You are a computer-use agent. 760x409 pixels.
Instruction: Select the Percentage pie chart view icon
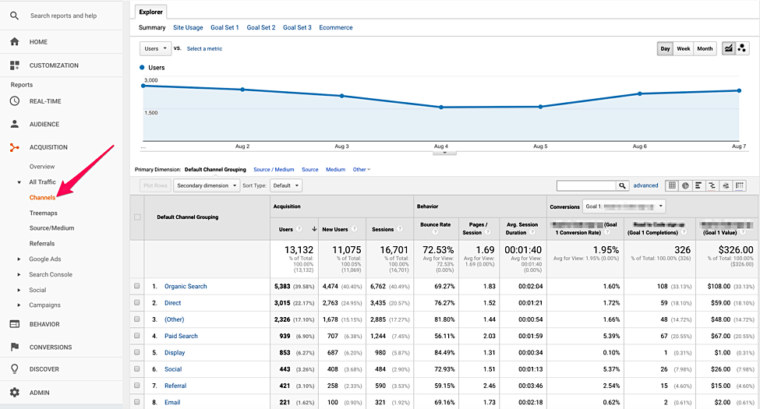(x=685, y=186)
